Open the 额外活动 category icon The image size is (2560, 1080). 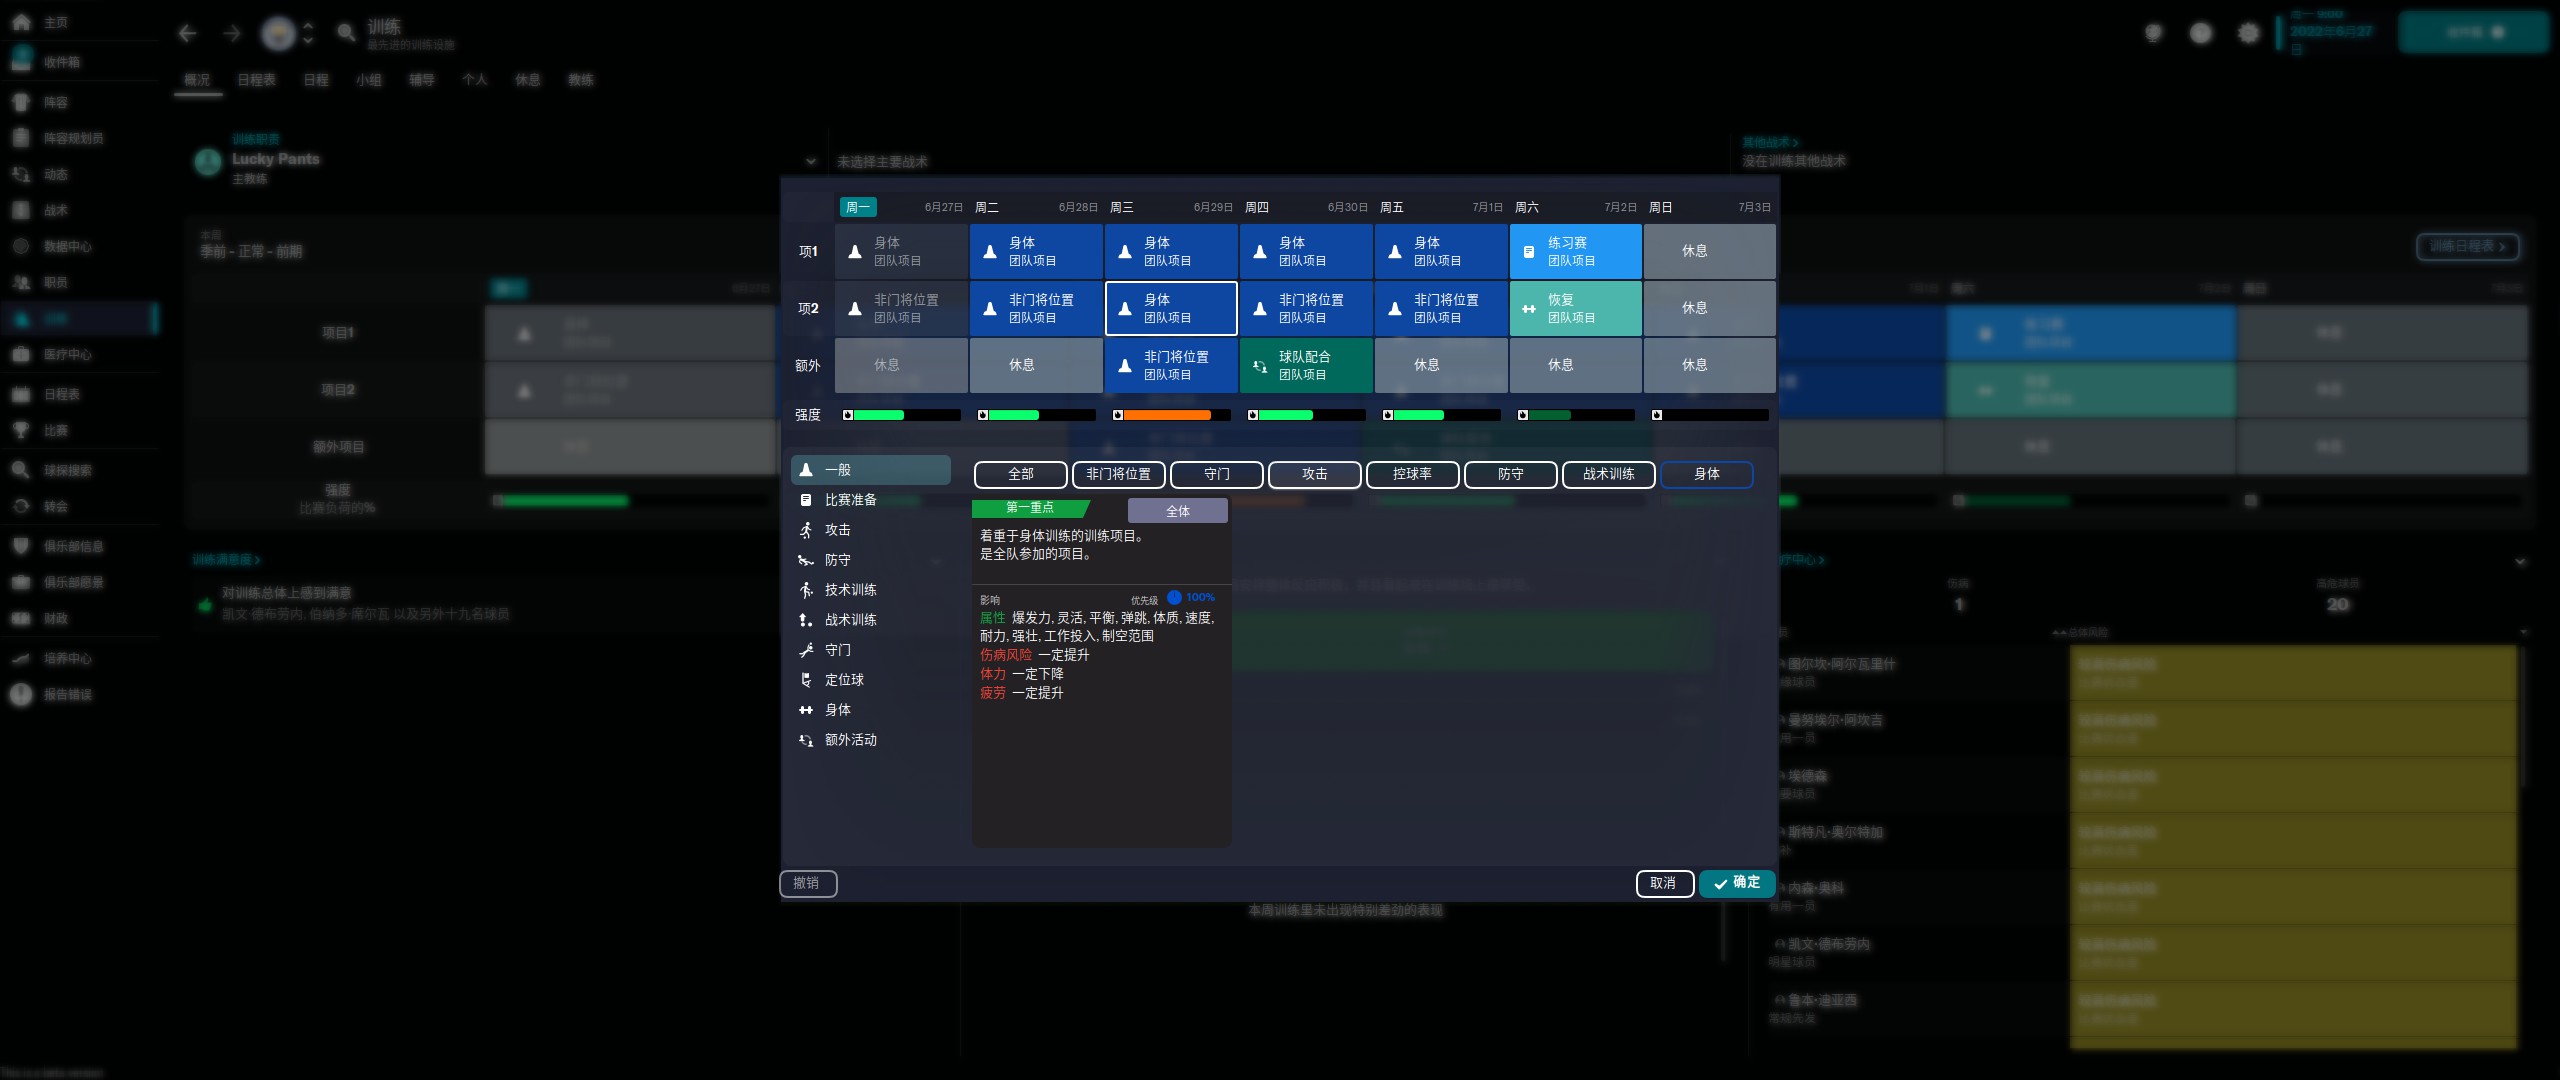point(806,740)
